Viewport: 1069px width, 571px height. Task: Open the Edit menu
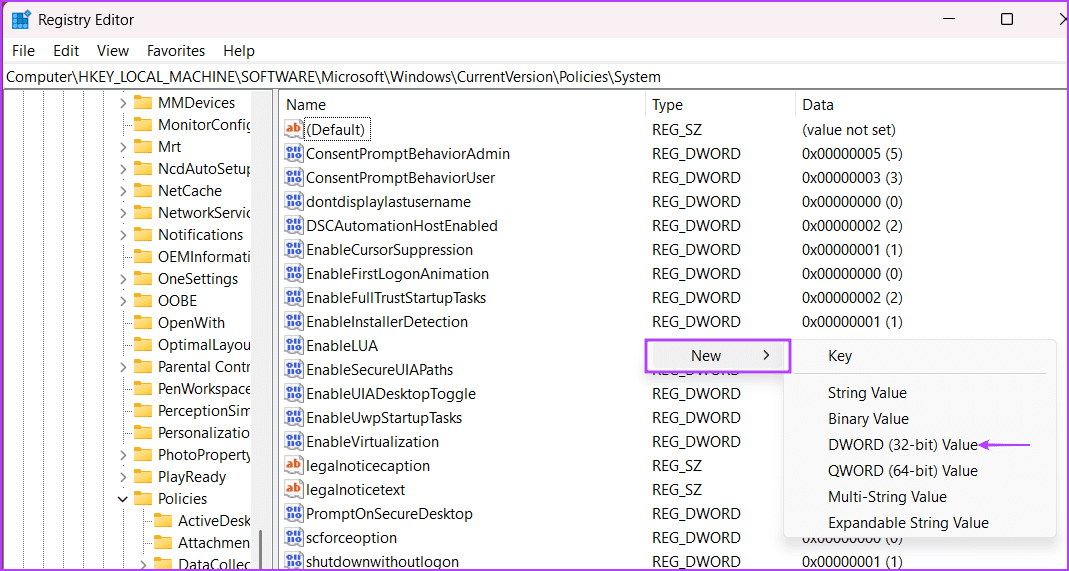point(66,51)
